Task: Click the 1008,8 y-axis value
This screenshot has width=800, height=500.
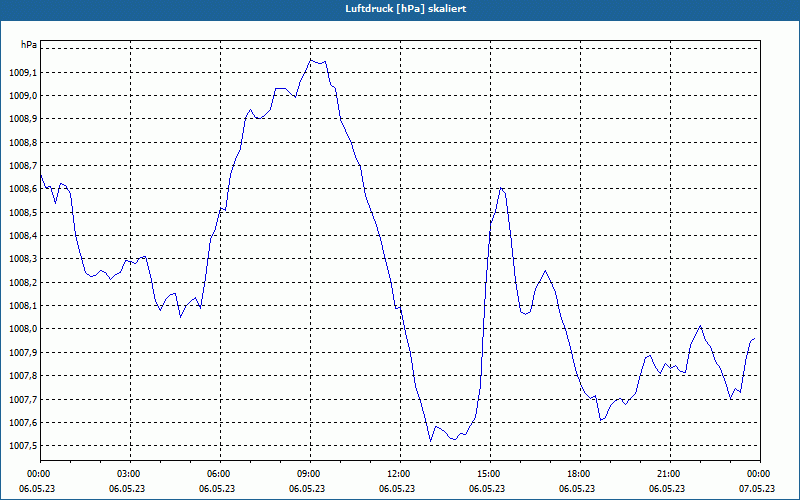Action: pyautogui.click(x=23, y=143)
